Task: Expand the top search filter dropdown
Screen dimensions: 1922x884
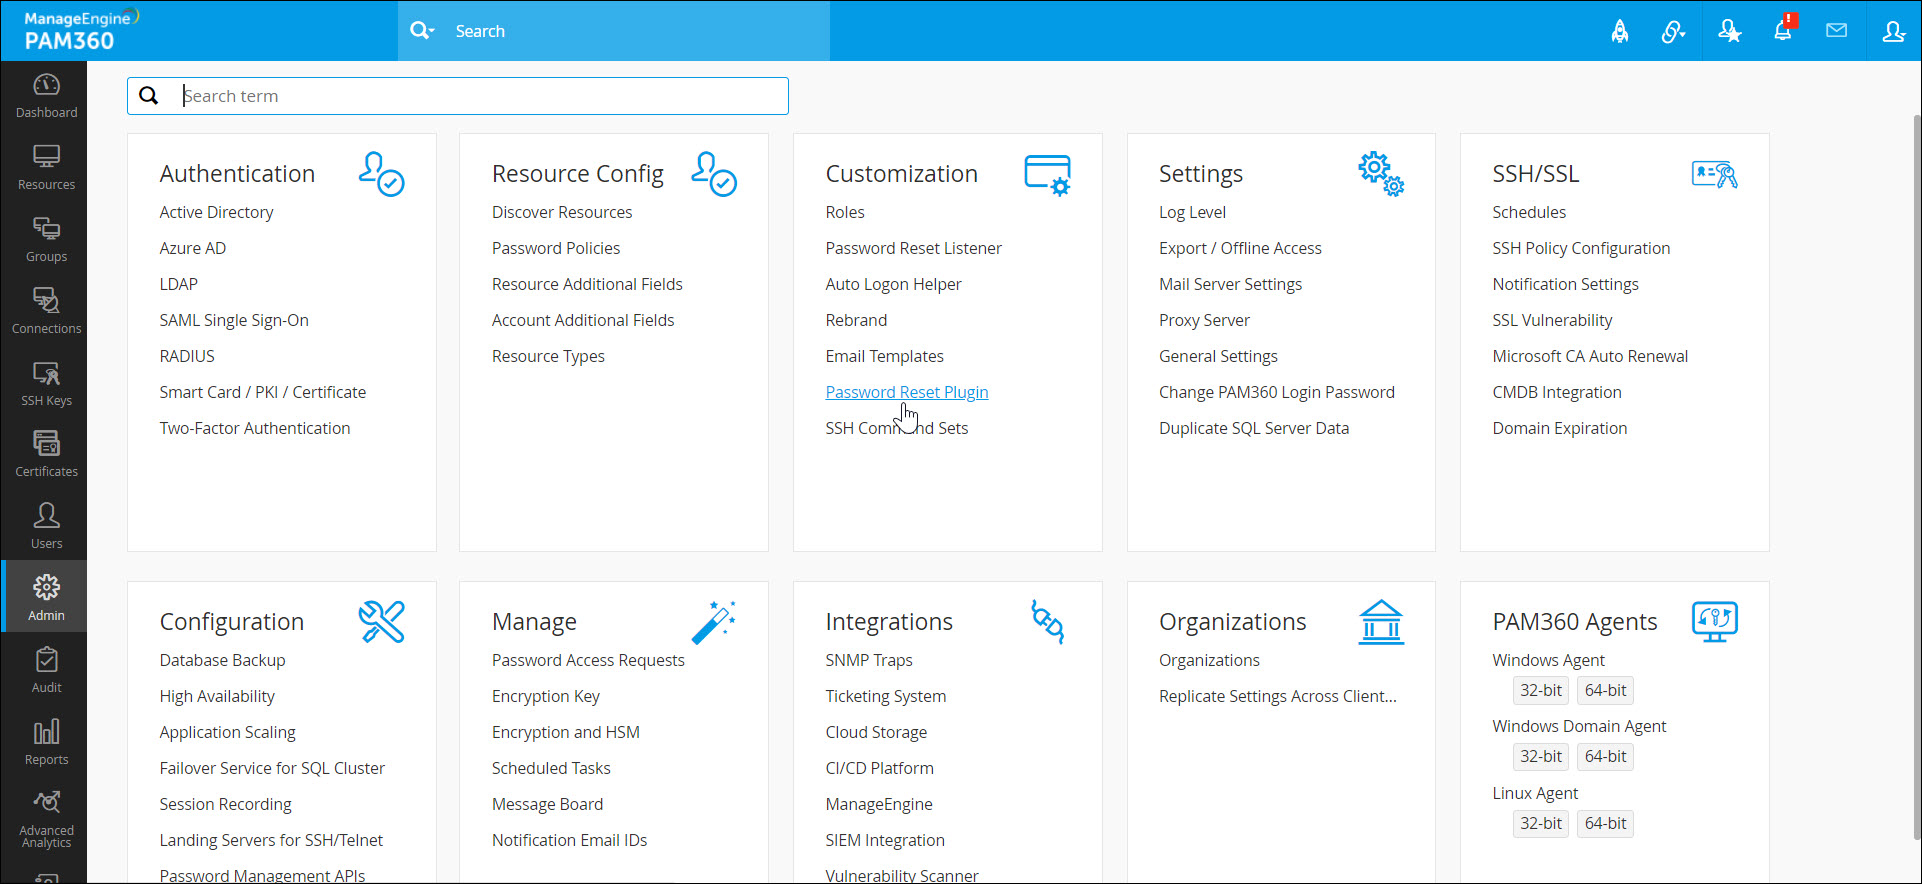Action: (x=423, y=31)
